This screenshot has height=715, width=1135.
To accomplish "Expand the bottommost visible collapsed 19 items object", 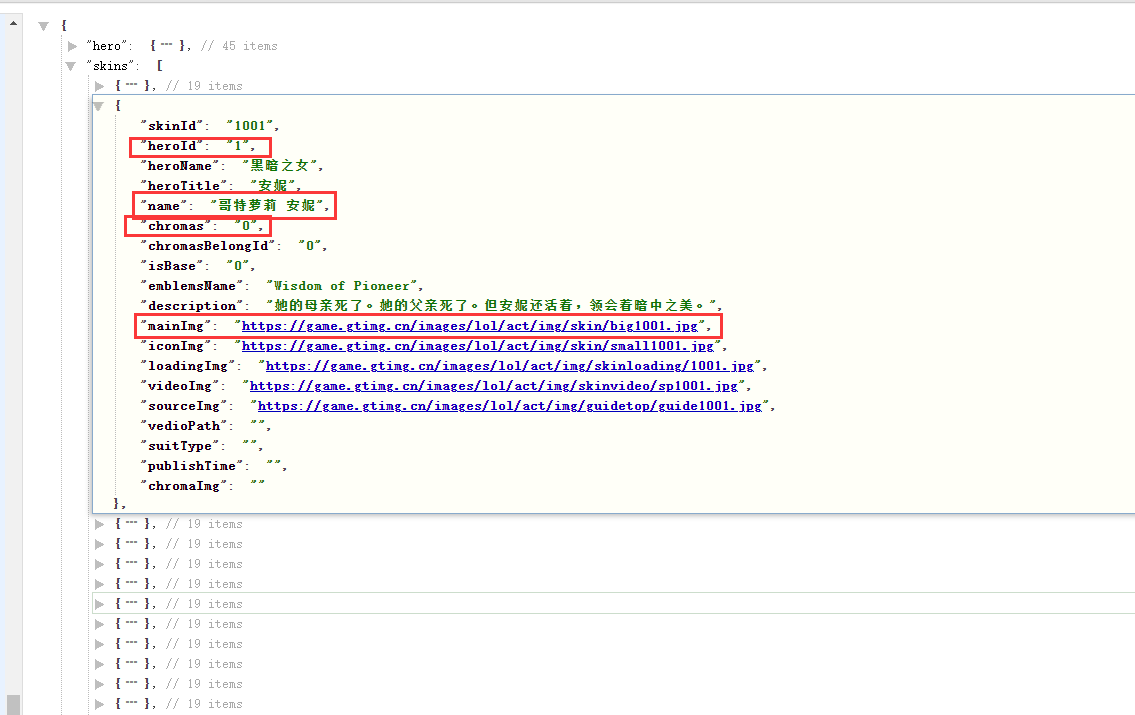I will click(100, 704).
